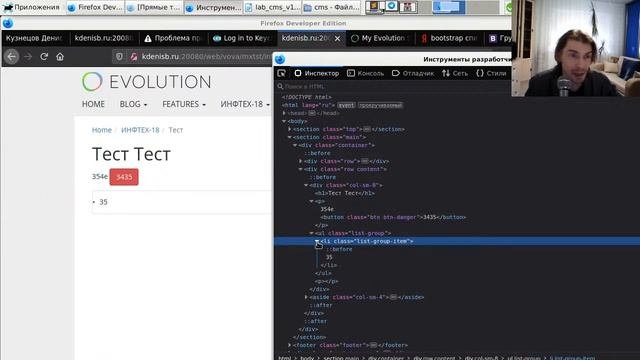Click the browser forward arrow
Screen dimensions: 640x360
(28, 56)
